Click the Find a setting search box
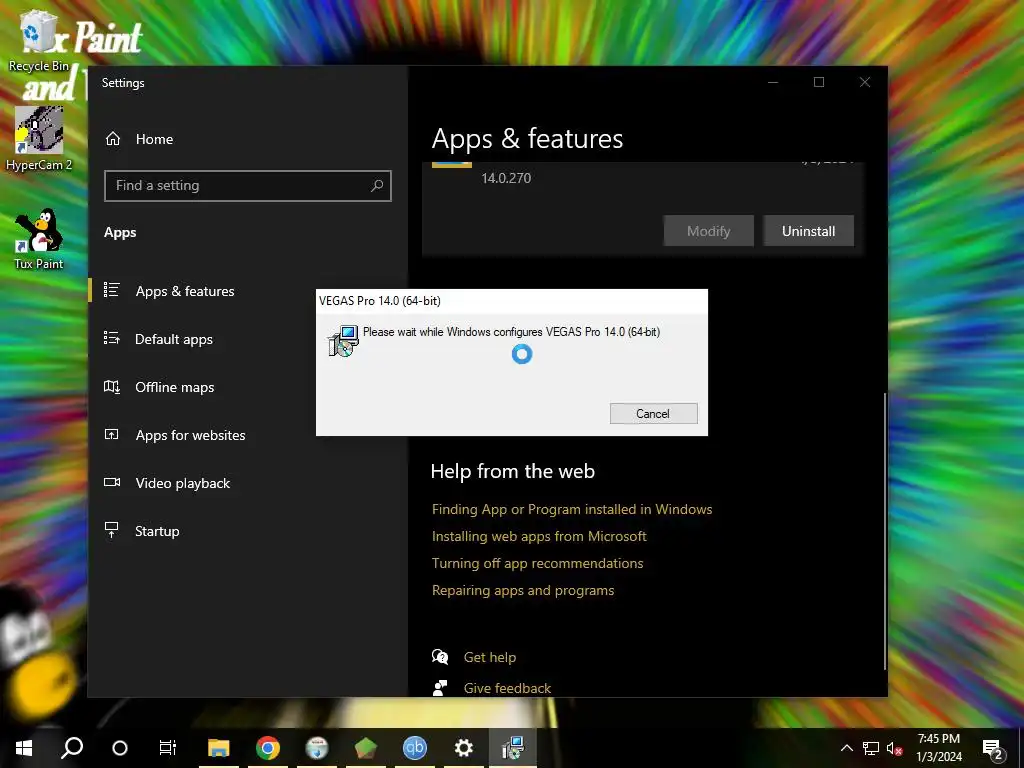 tap(248, 185)
